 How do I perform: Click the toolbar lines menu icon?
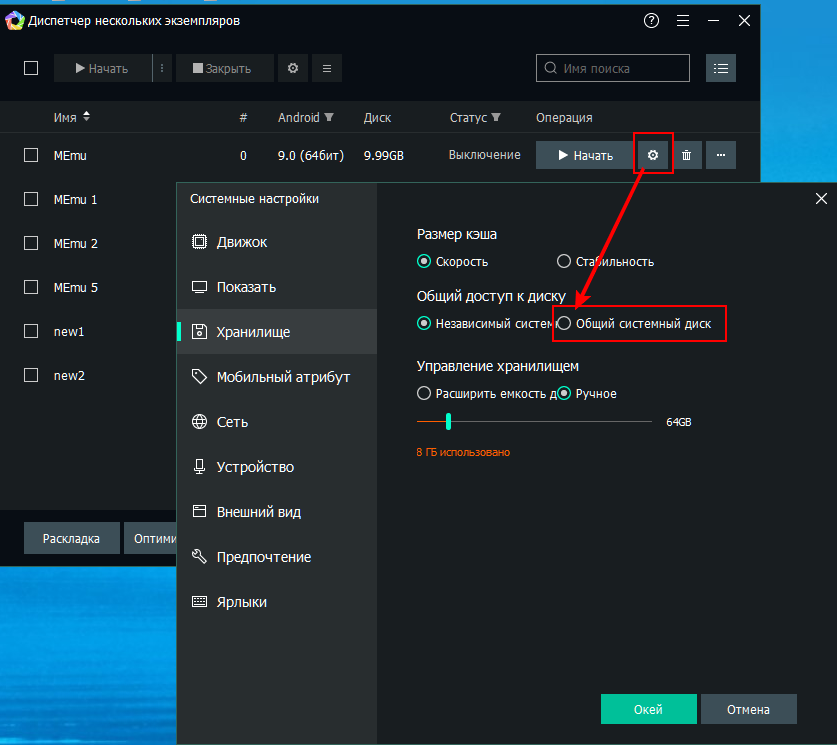click(327, 68)
